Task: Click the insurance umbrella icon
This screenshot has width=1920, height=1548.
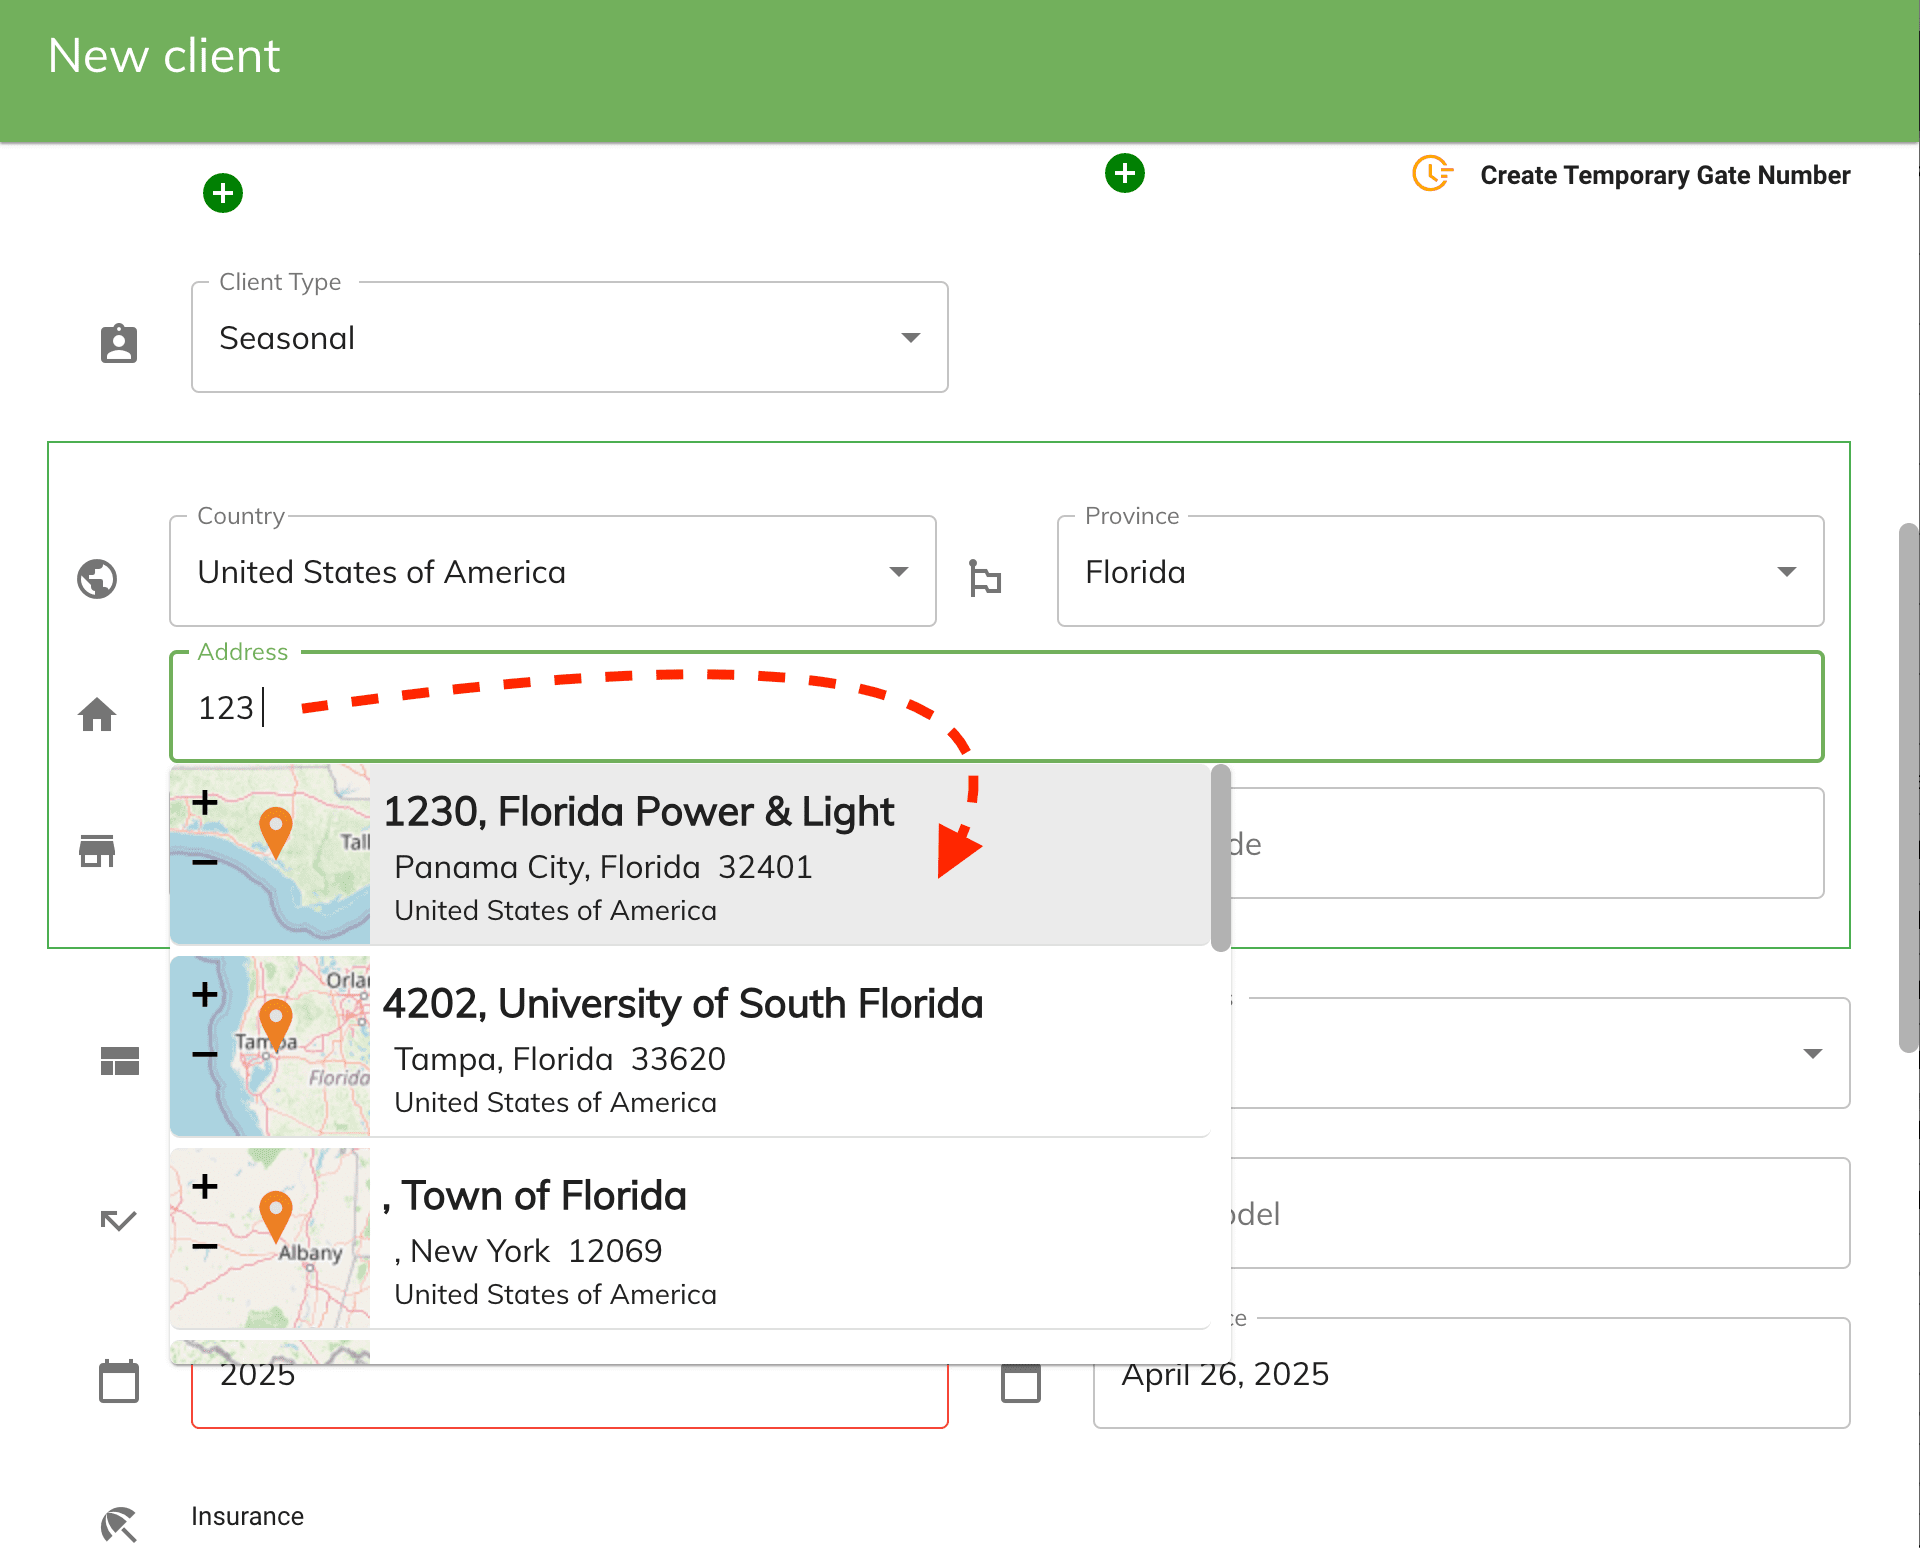Action: tap(118, 1524)
